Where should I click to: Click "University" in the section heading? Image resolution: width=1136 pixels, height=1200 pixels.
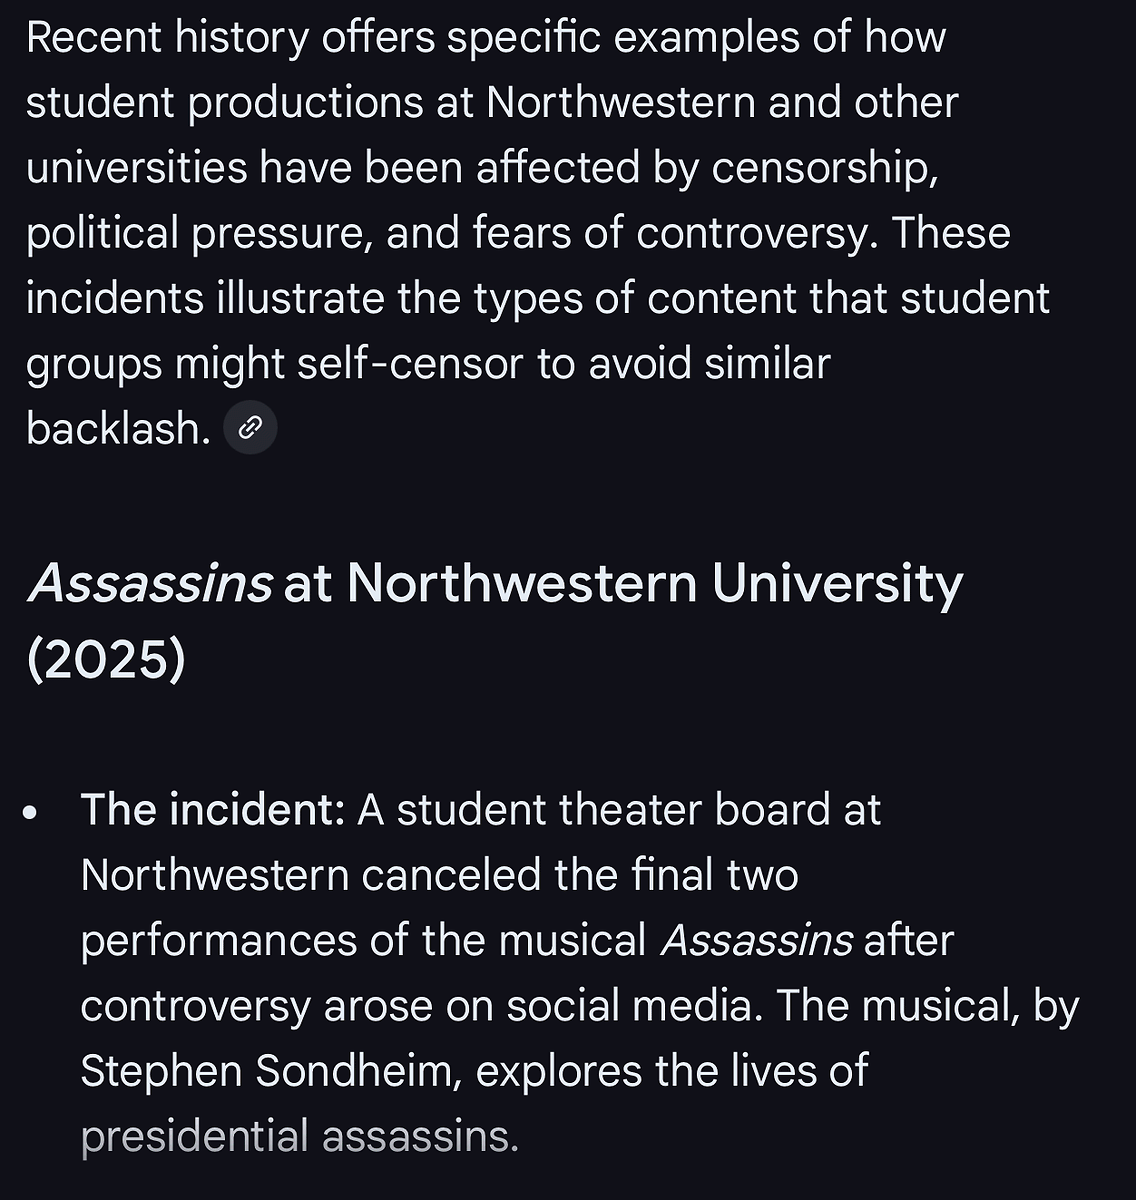tap(837, 583)
